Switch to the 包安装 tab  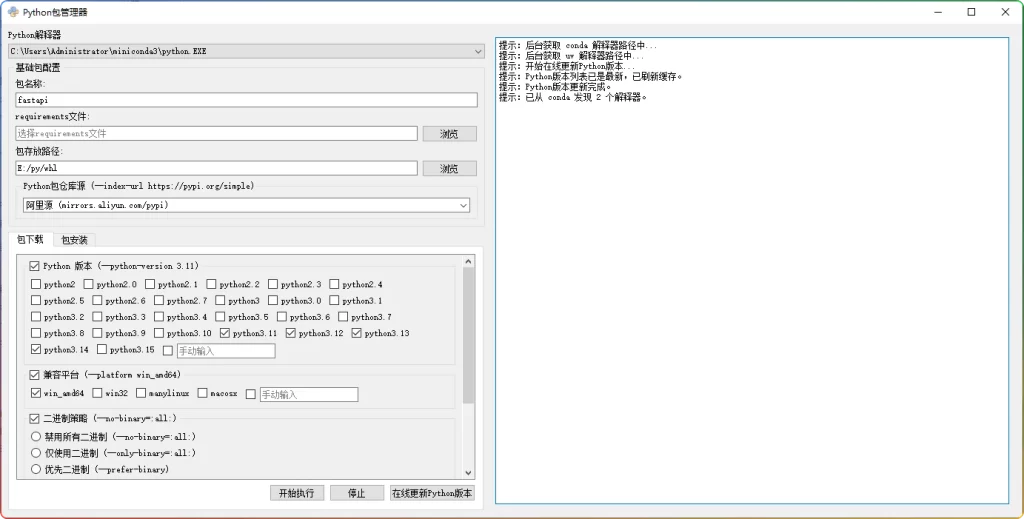[74, 240]
